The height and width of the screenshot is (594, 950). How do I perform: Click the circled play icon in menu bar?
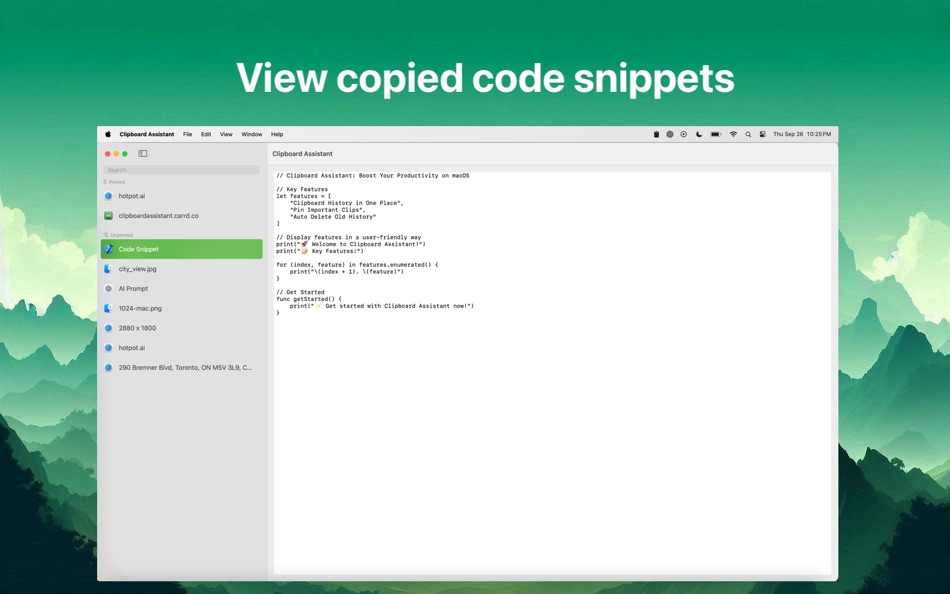click(x=683, y=135)
